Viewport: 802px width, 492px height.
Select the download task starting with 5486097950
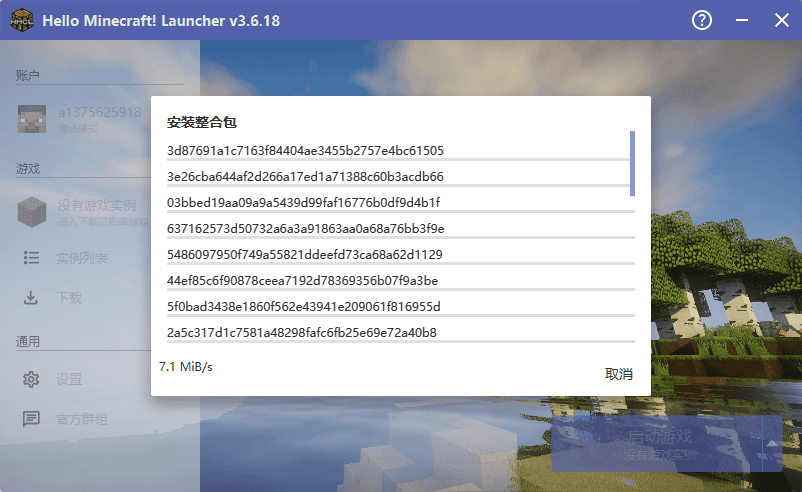[304, 254]
